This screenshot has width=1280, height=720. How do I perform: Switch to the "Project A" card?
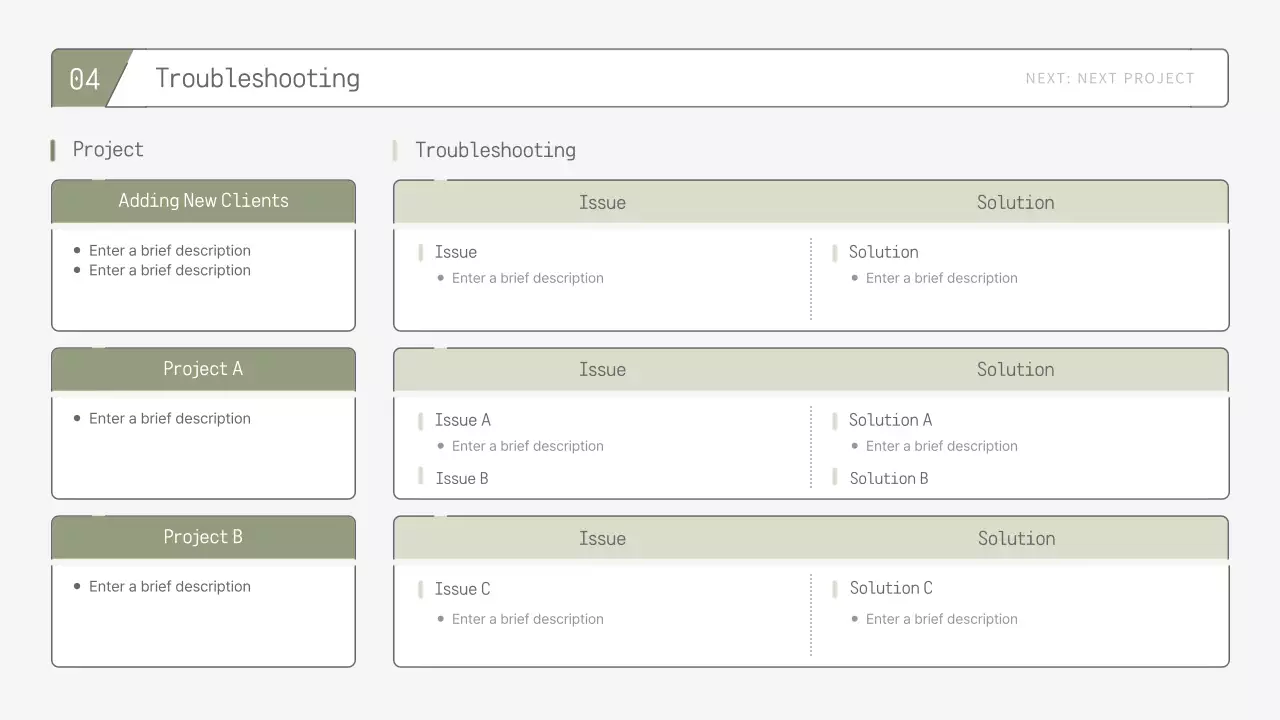coord(203,368)
